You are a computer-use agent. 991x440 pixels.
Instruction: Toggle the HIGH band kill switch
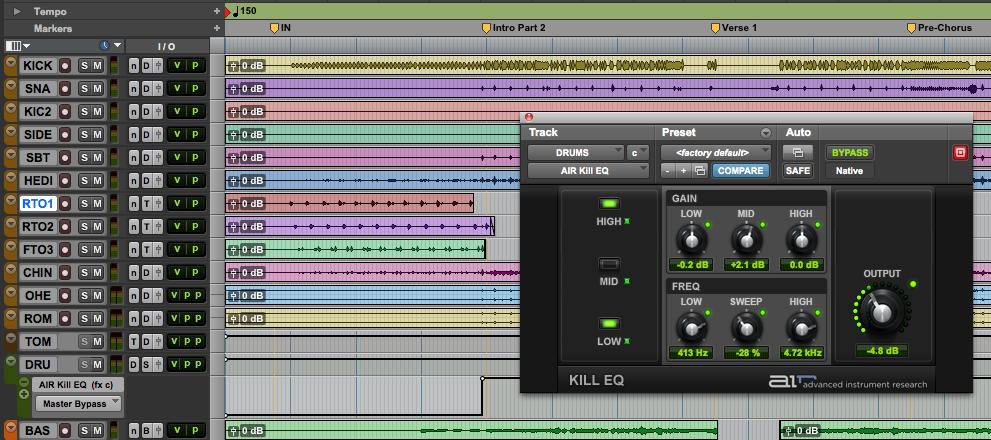coord(609,204)
